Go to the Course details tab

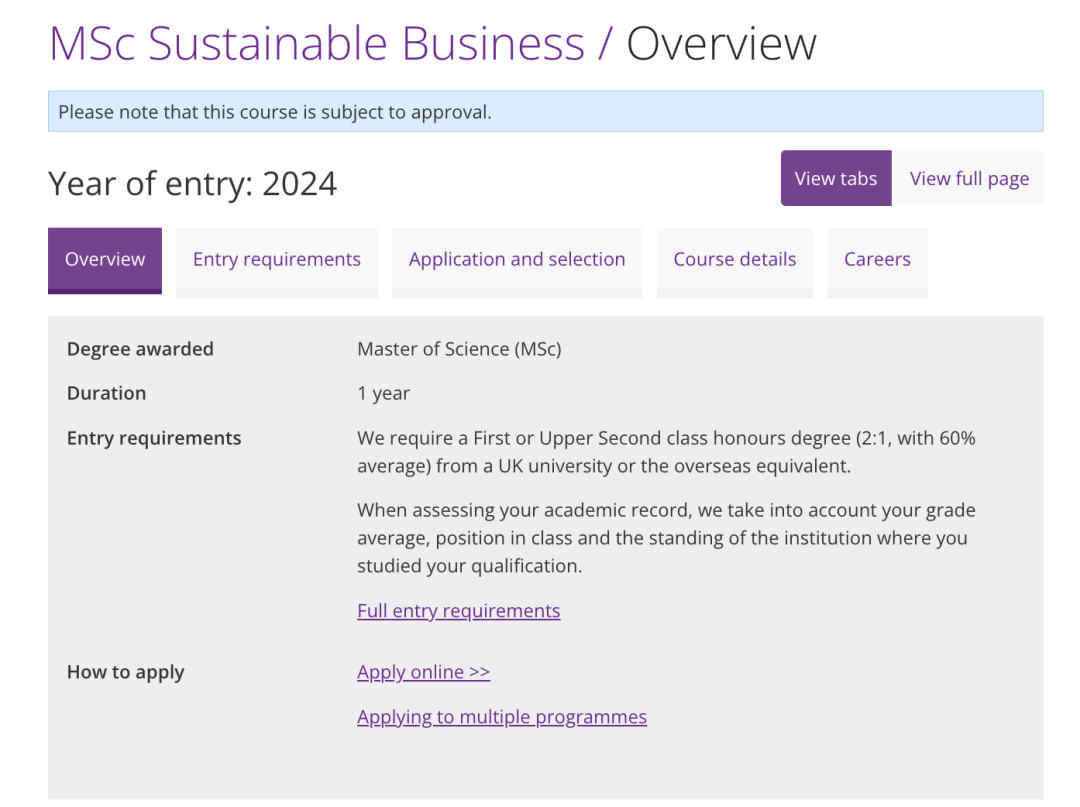[734, 259]
